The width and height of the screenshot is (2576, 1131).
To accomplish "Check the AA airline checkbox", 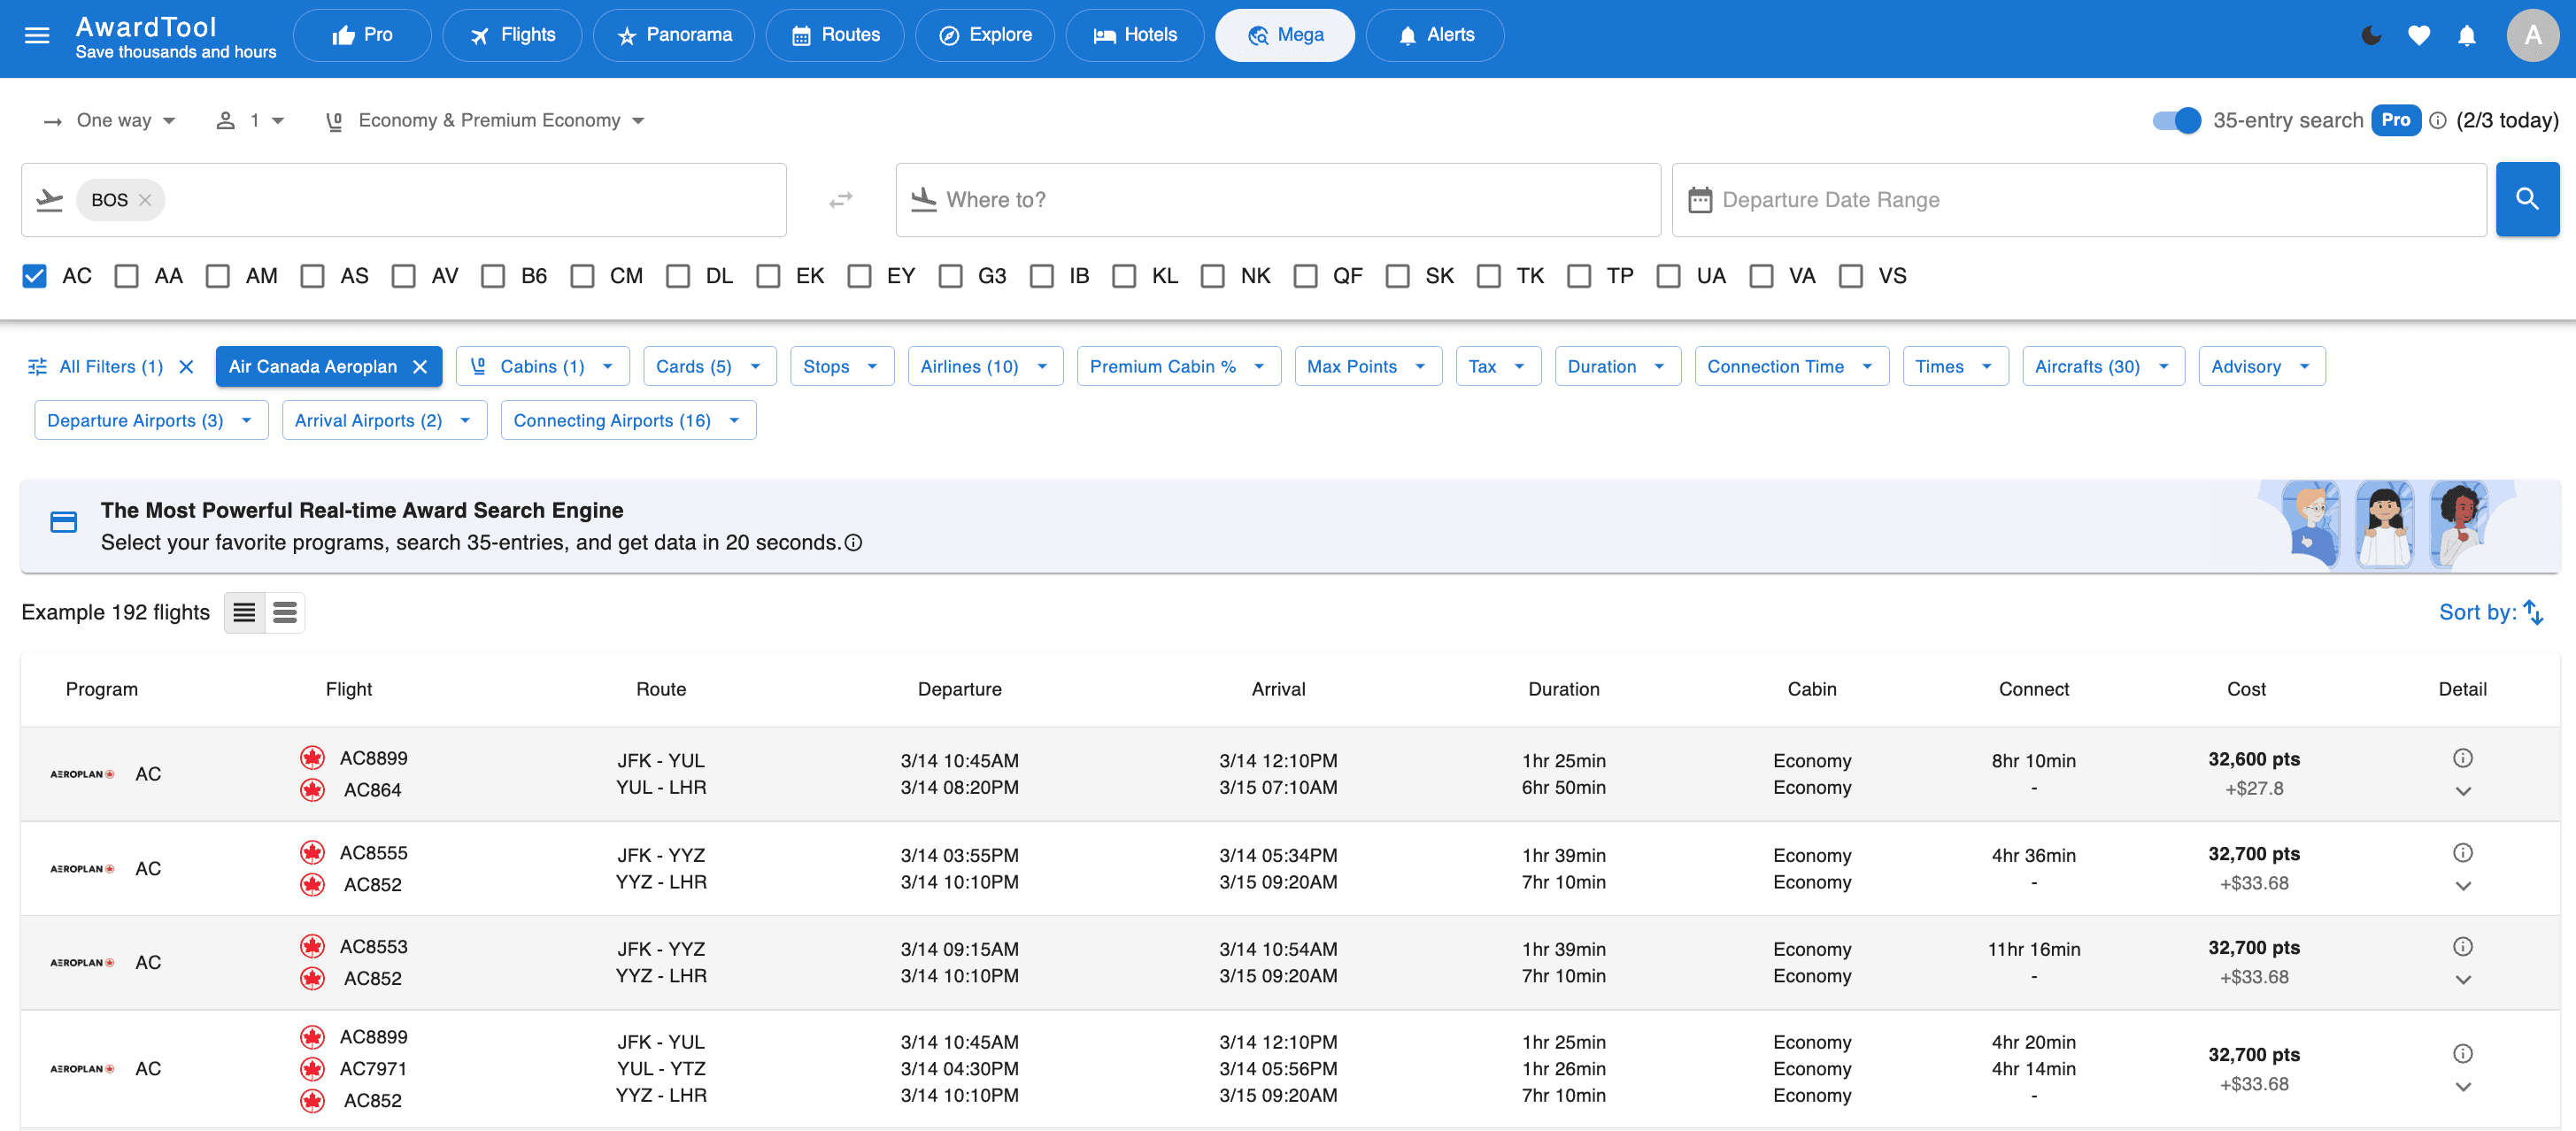I will point(126,276).
